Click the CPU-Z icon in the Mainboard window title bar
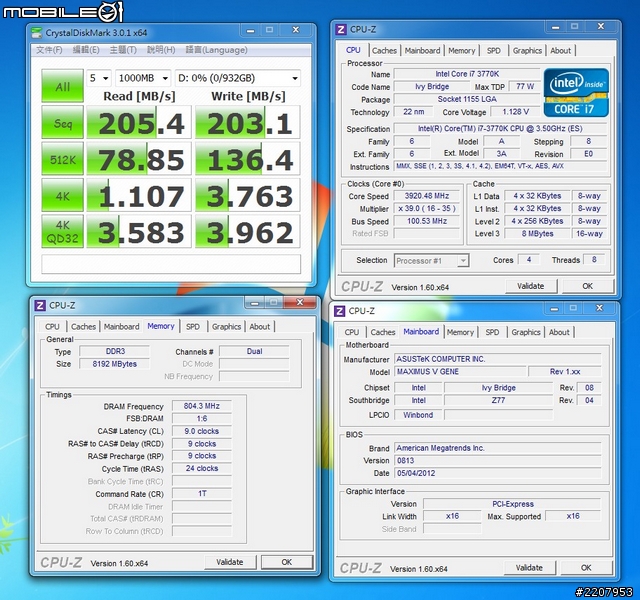Screen dimensions: 640x600 point(340,311)
